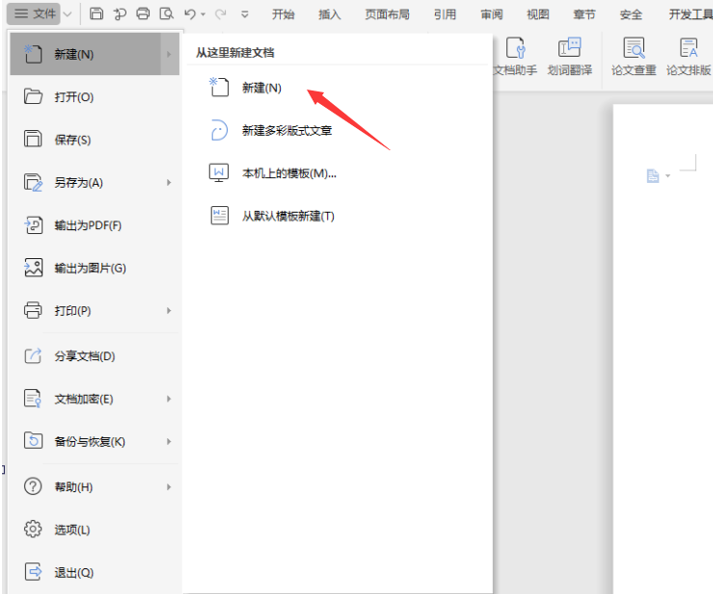Click the printer icon beside 打印(P)
Image resolution: width=713 pixels, height=594 pixels.
click(33, 310)
